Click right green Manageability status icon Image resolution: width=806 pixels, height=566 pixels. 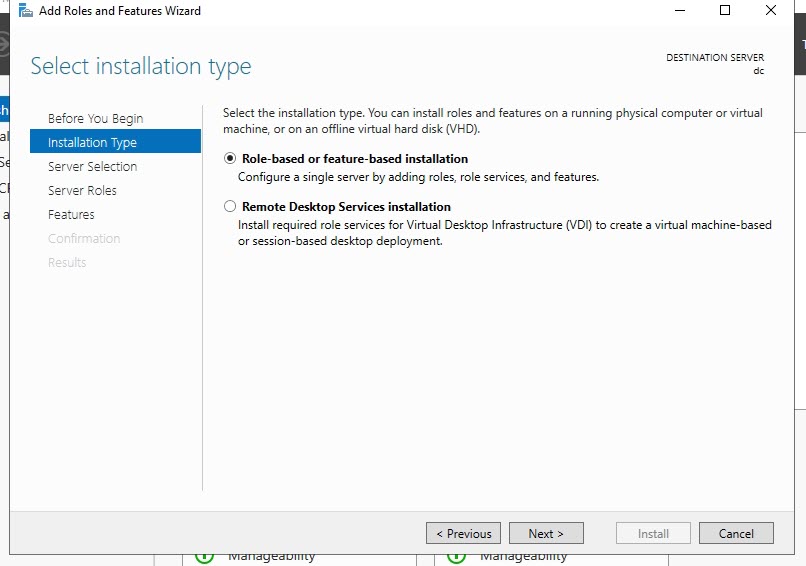pos(456,556)
